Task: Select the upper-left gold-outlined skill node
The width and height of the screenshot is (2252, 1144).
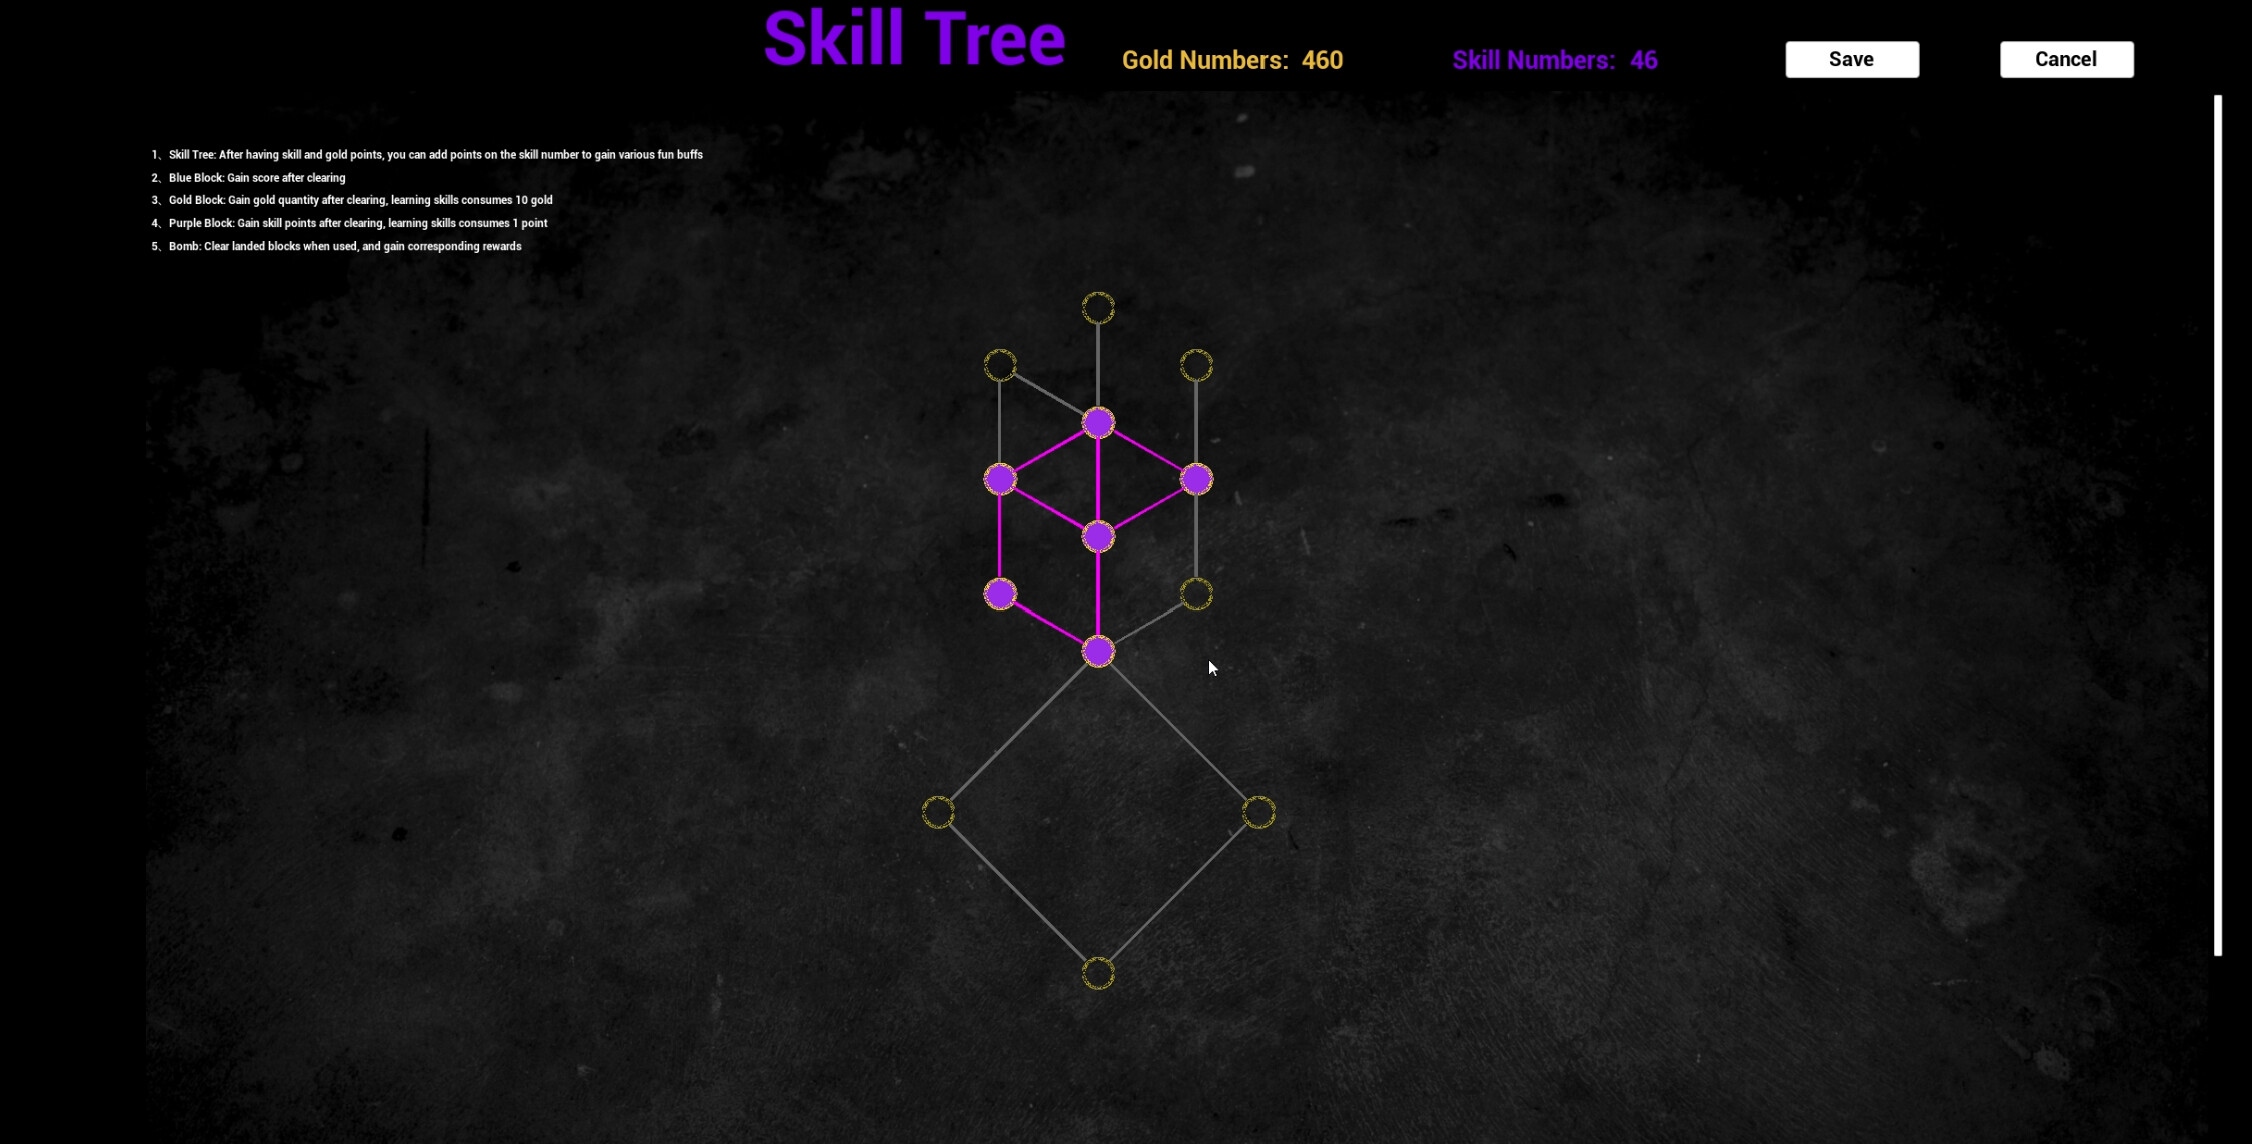Action: coord(999,366)
